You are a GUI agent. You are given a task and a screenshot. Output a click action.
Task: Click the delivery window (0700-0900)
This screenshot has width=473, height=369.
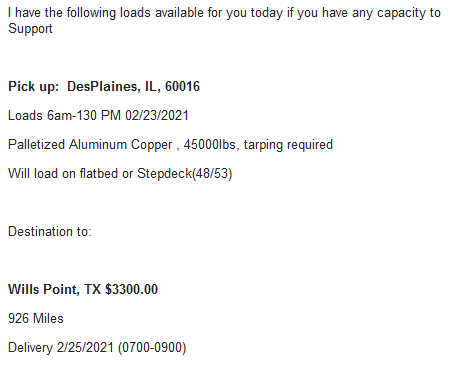click(x=152, y=347)
